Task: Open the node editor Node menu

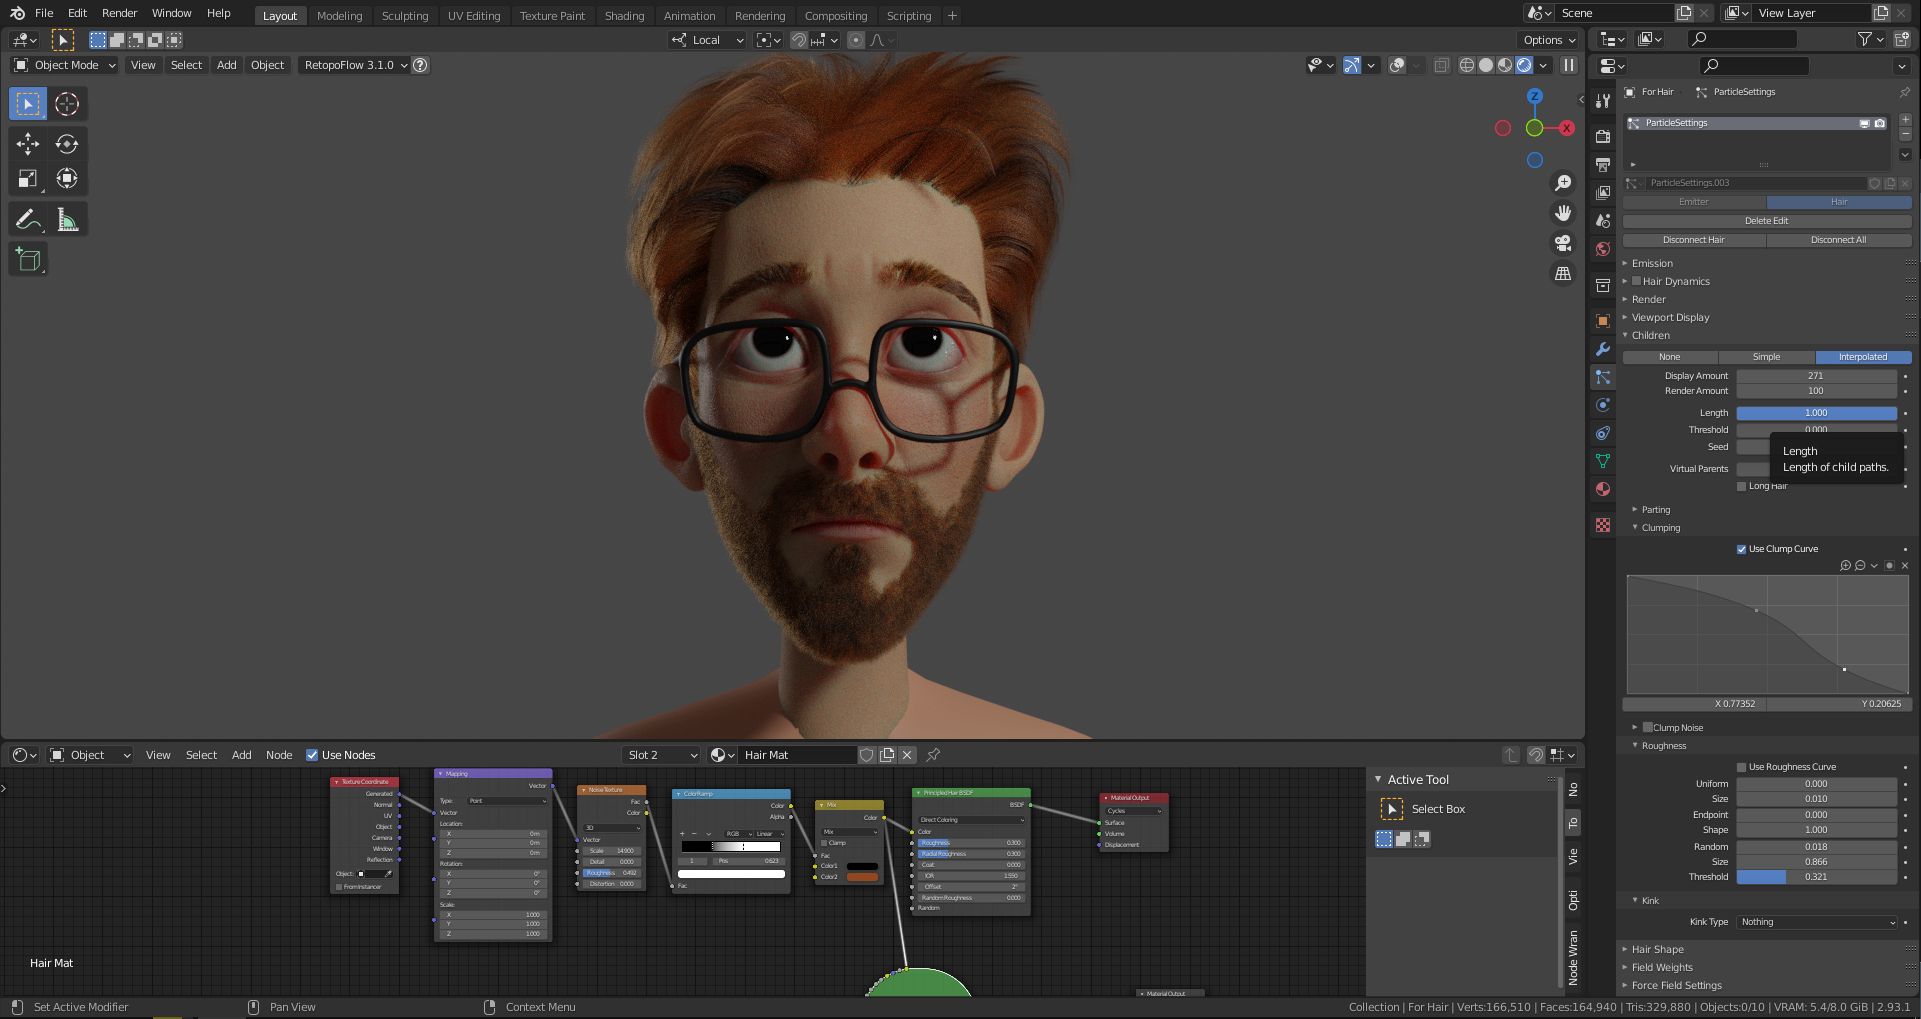Action: click(x=279, y=755)
